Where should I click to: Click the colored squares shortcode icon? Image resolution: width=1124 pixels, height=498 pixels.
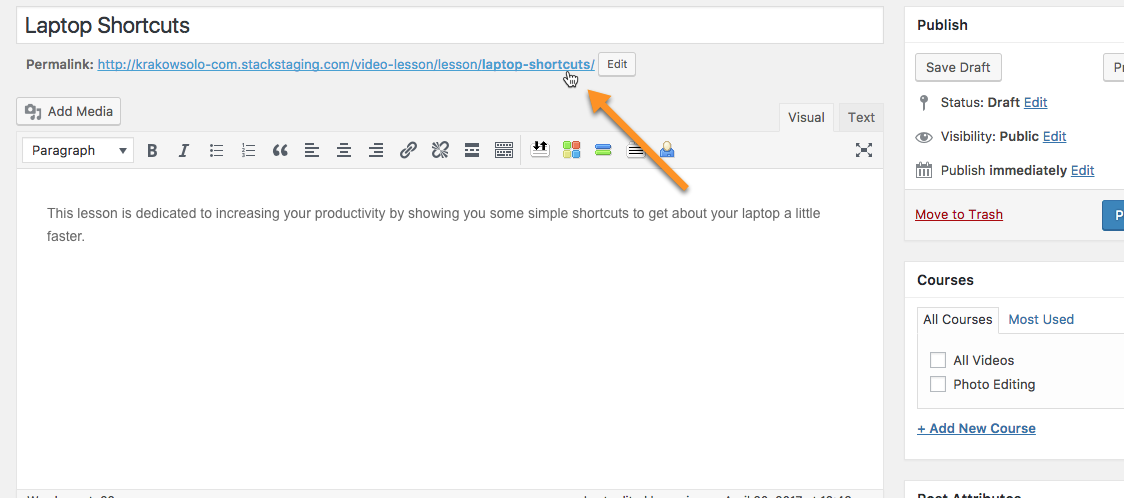pyautogui.click(x=571, y=150)
